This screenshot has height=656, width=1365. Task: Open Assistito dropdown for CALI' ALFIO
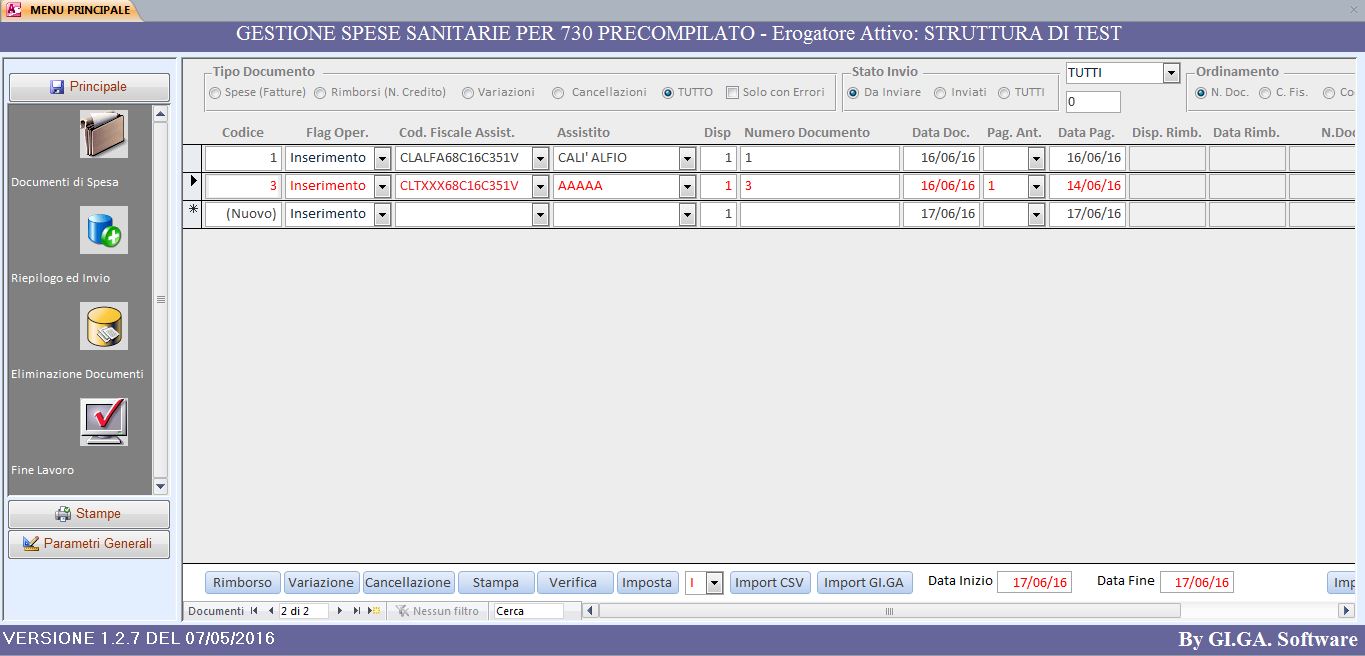tap(687, 158)
